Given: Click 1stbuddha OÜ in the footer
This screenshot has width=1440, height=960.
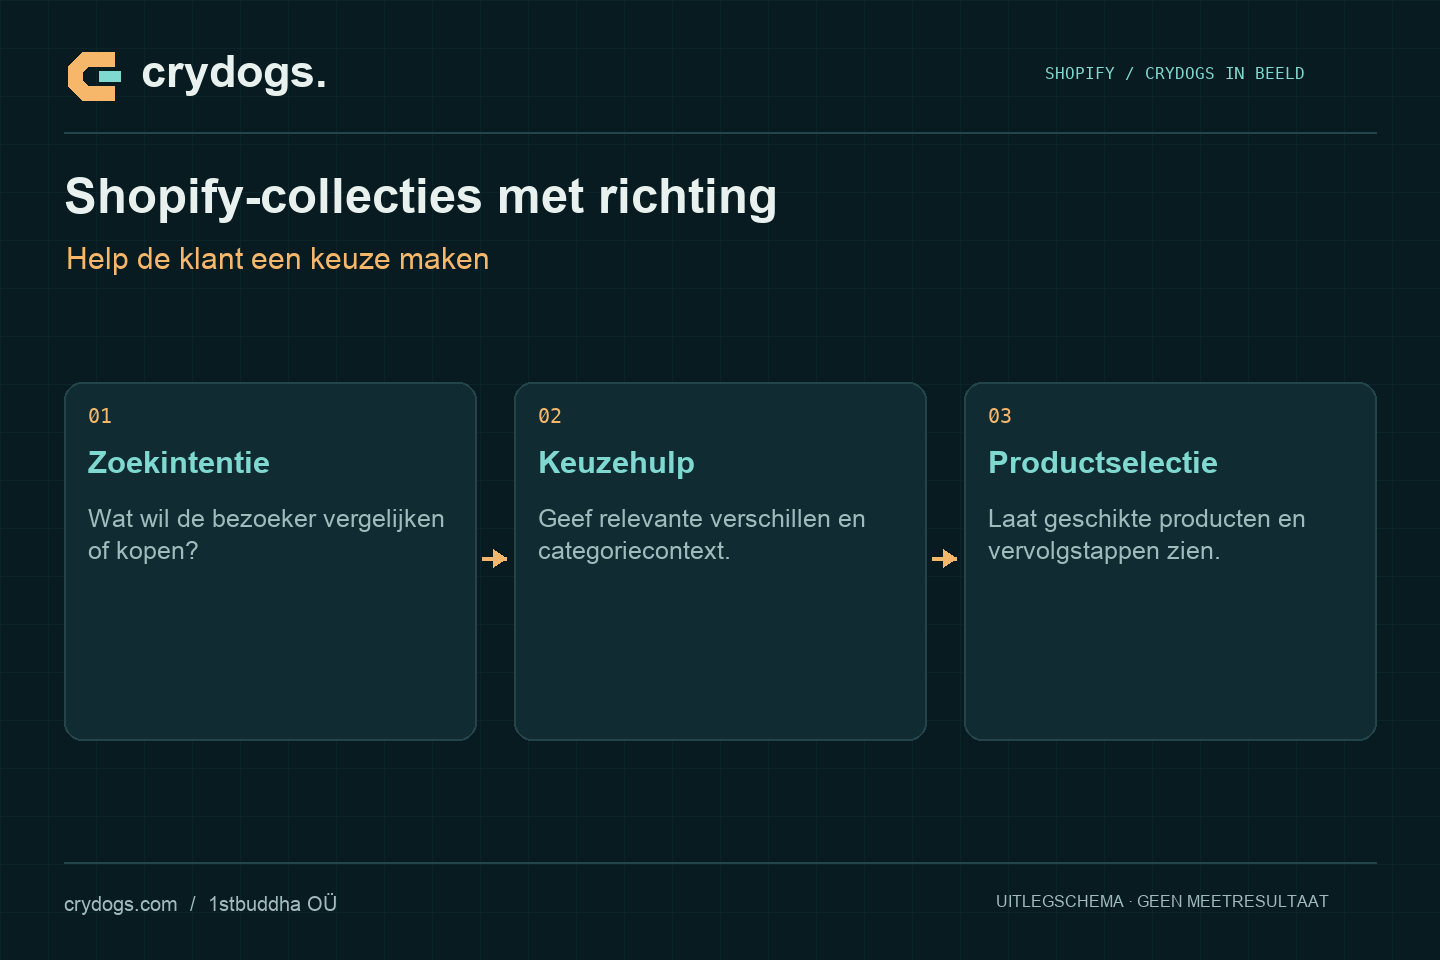Looking at the screenshot, I should point(273,903).
